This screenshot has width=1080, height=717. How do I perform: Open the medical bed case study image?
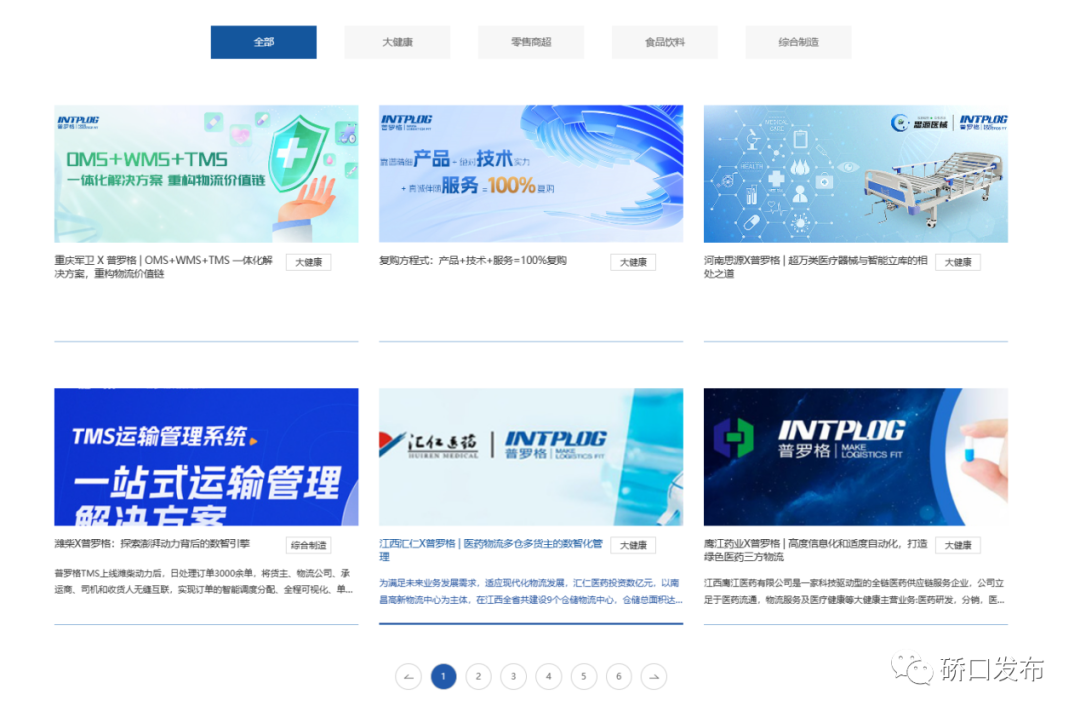855,174
